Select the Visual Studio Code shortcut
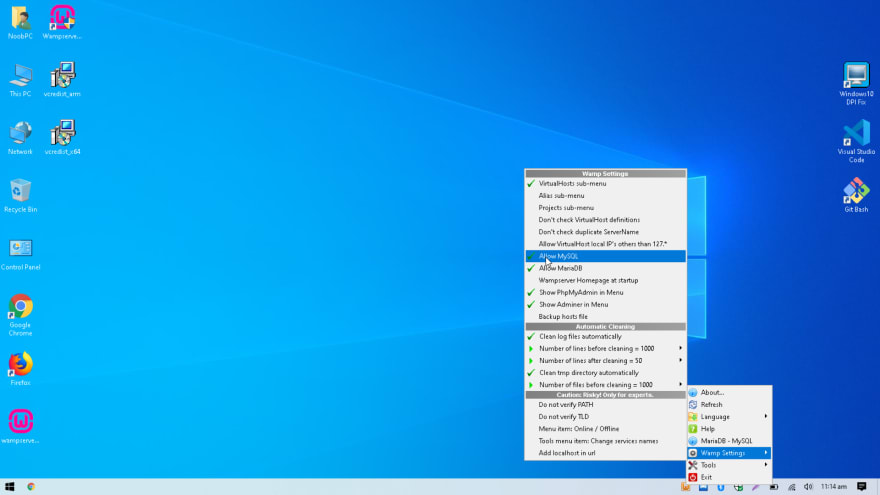The width and height of the screenshot is (880, 495). point(856,141)
